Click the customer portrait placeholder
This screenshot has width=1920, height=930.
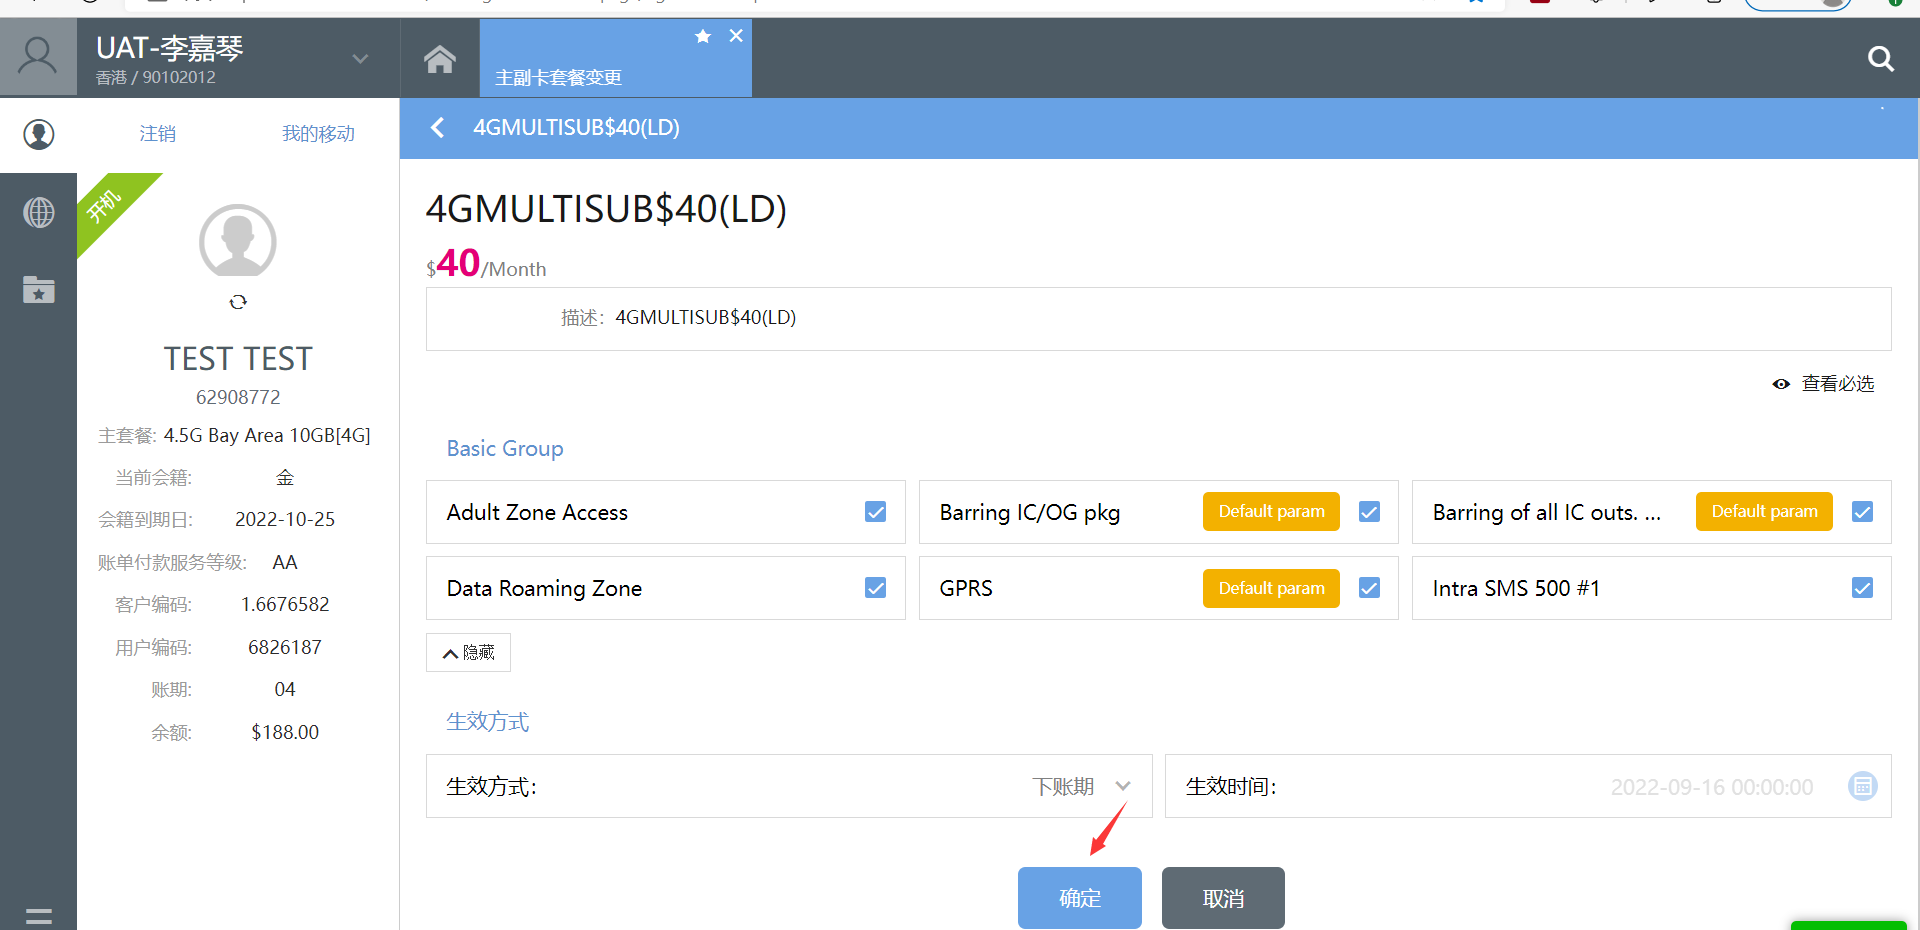(x=238, y=241)
